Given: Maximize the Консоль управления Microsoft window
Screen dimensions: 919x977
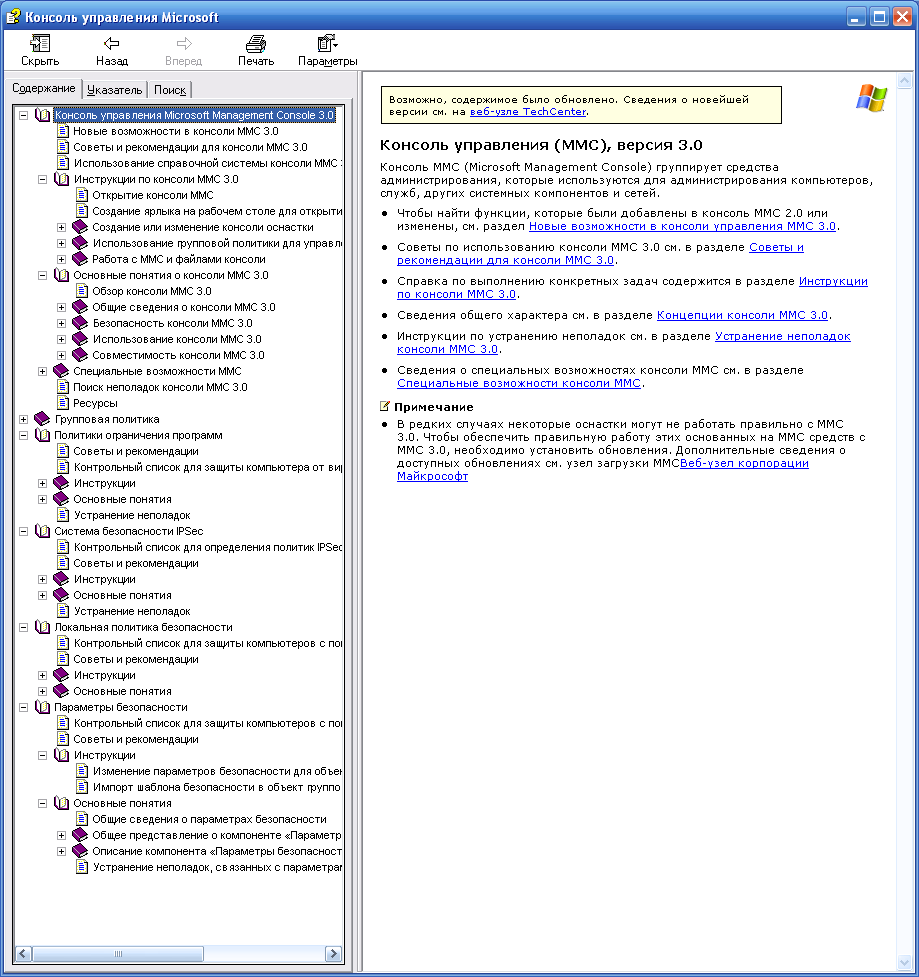Looking at the screenshot, I should click(879, 17).
